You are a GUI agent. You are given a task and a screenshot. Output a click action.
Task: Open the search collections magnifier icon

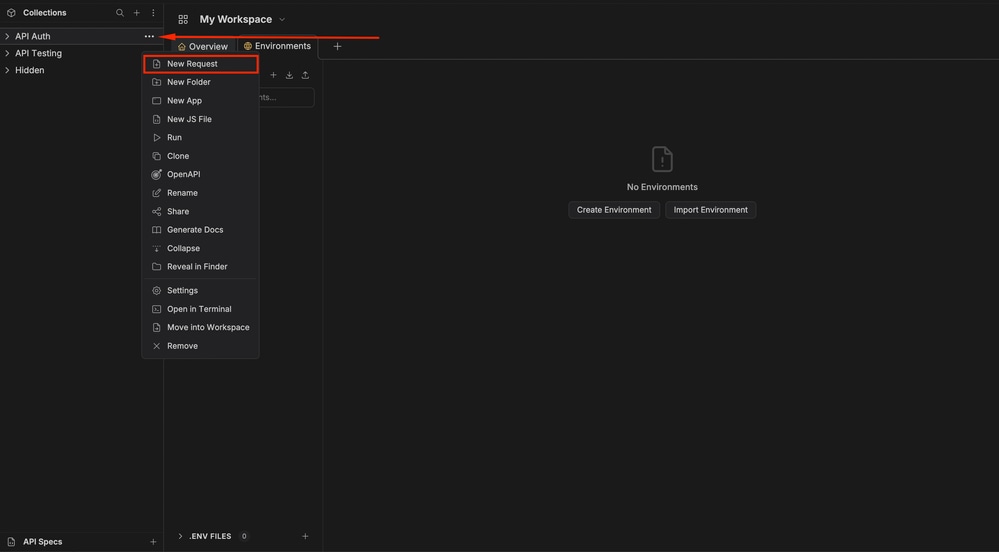120,13
